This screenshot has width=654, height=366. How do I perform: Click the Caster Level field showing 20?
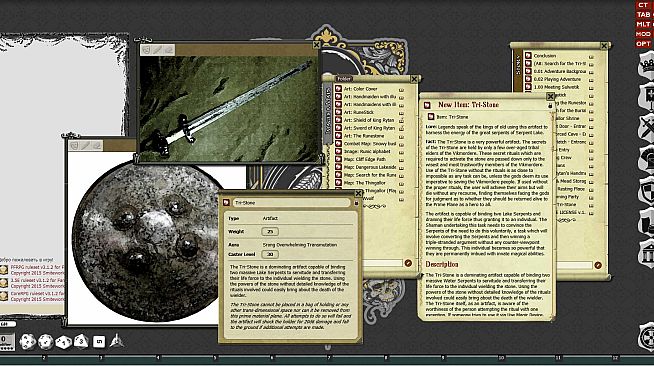coord(270,254)
